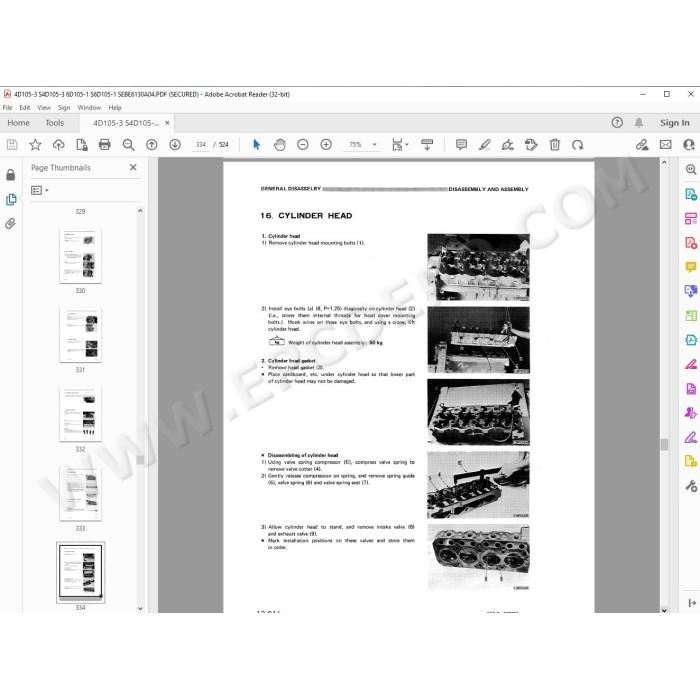Click the scrolling mode keyboard icon

(x=427, y=145)
